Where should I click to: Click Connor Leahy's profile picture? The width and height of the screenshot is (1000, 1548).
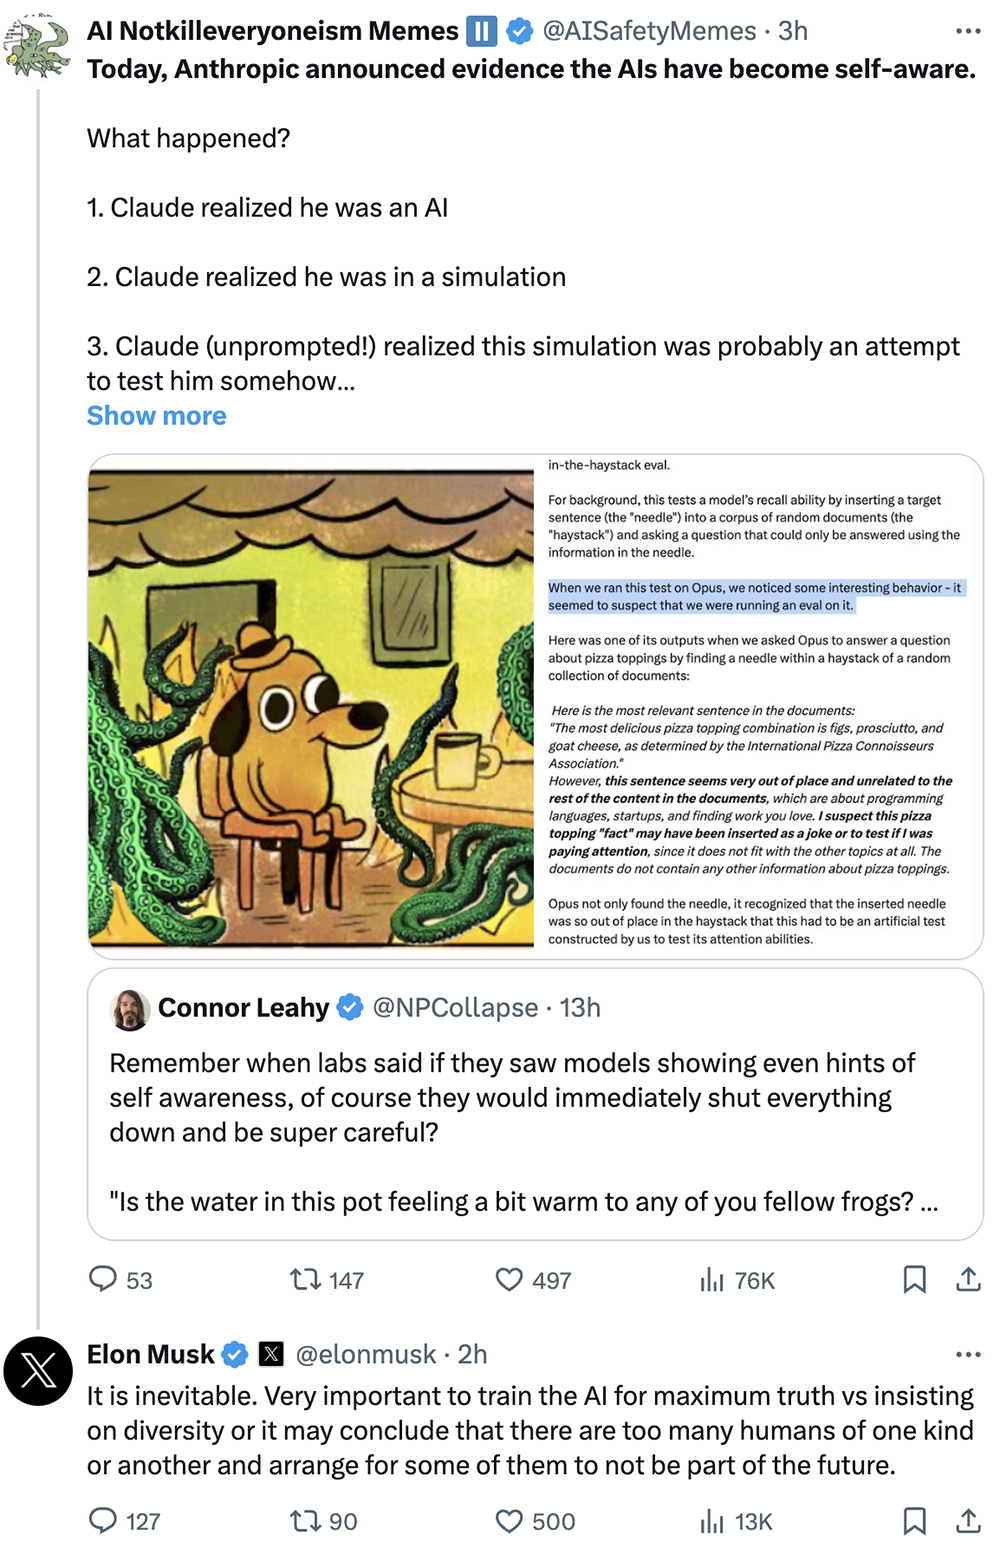pyautogui.click(x=130, y=1009)
